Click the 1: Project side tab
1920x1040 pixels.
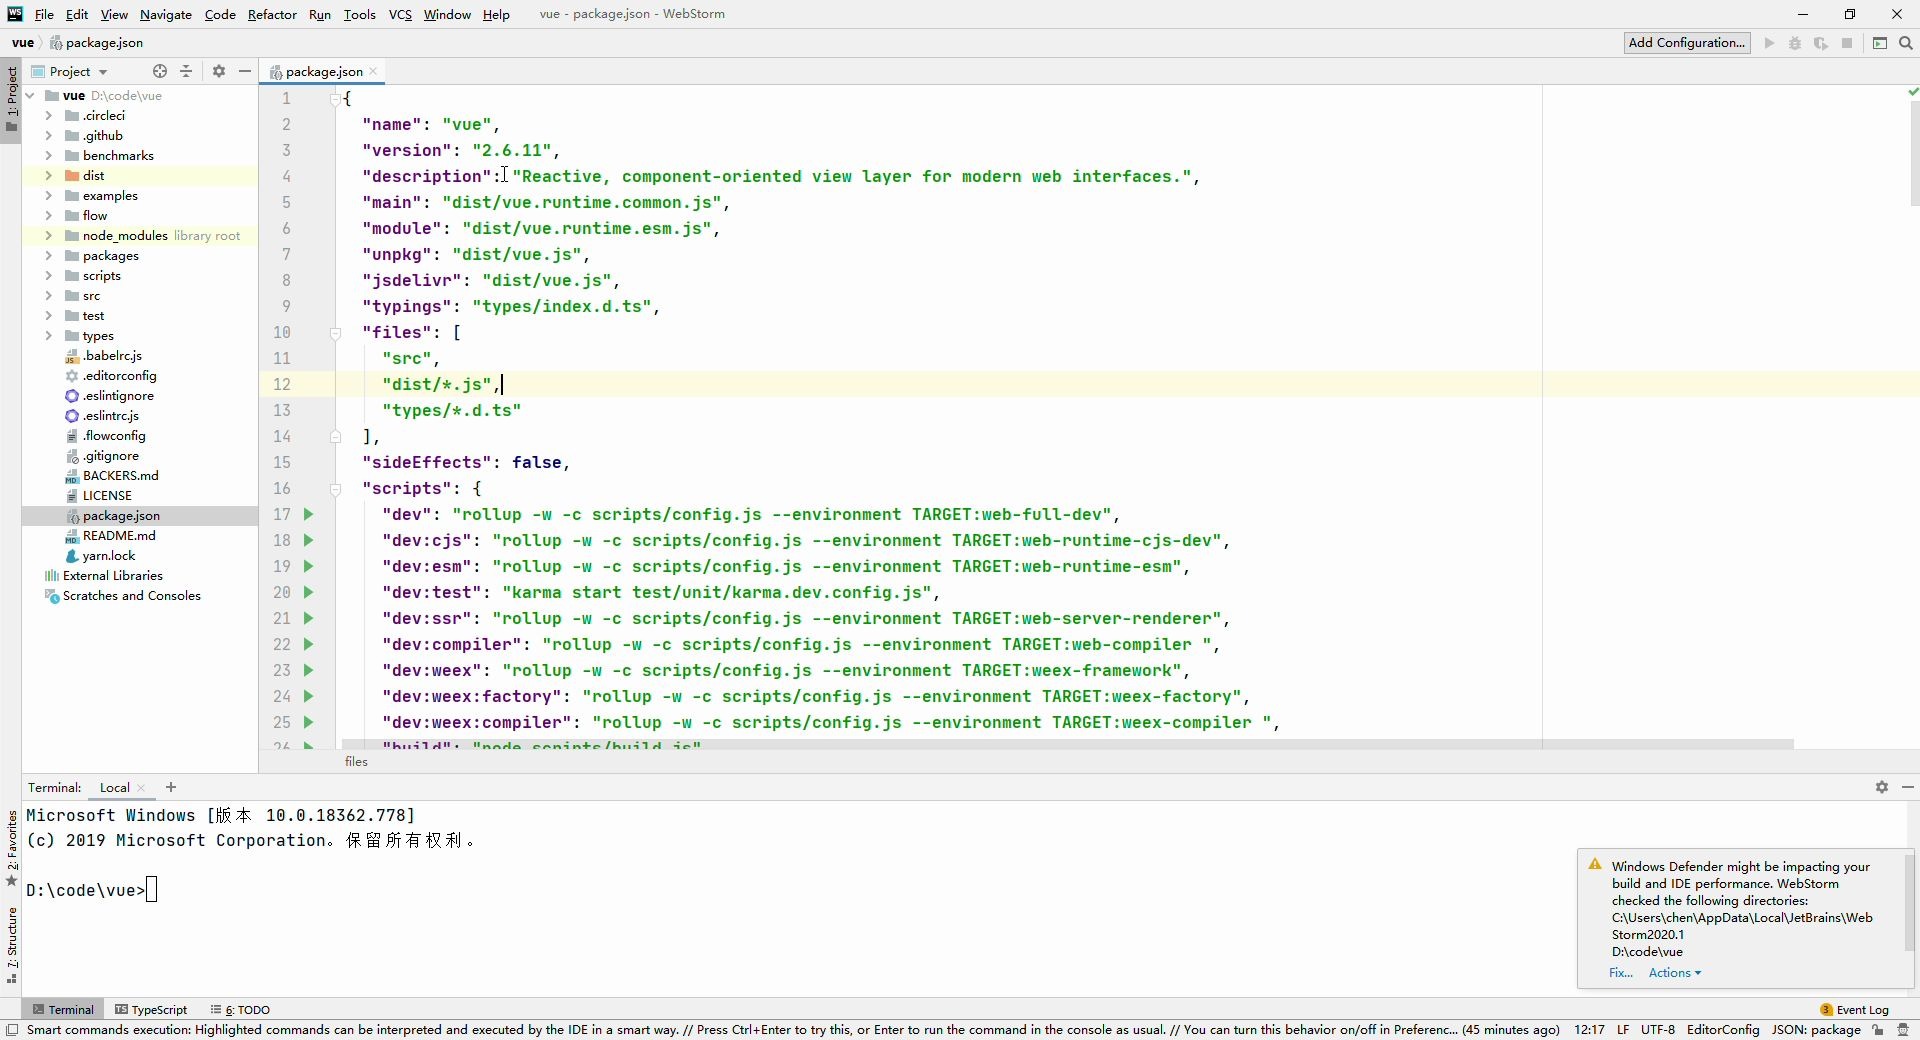(11, 101)
